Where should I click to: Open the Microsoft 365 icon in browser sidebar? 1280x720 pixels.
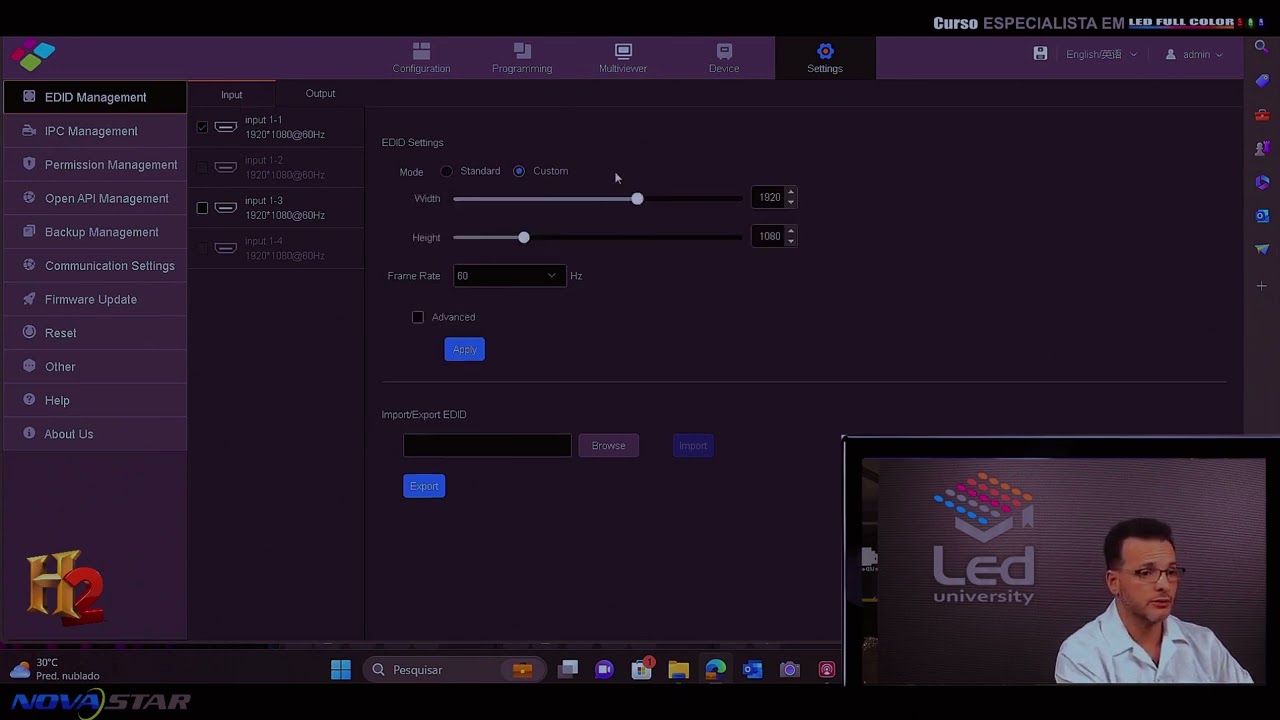[x=1262, y=182]
